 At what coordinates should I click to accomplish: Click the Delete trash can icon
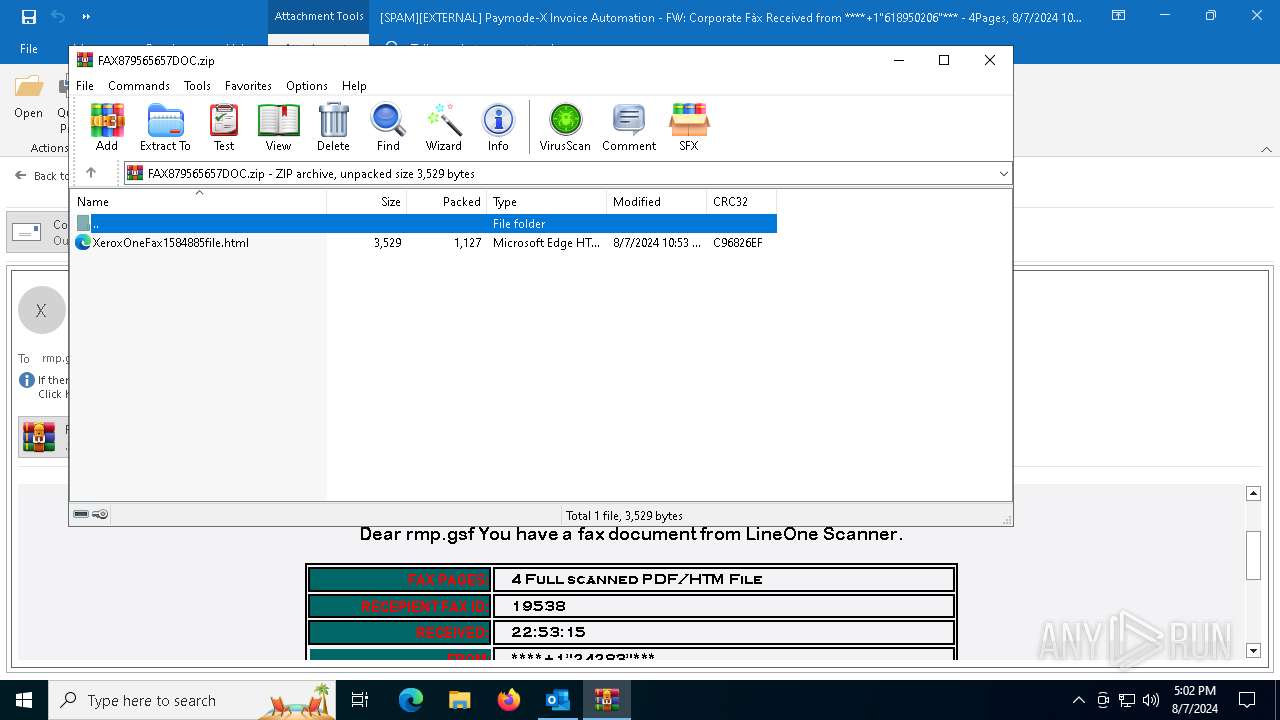(333, 127)
